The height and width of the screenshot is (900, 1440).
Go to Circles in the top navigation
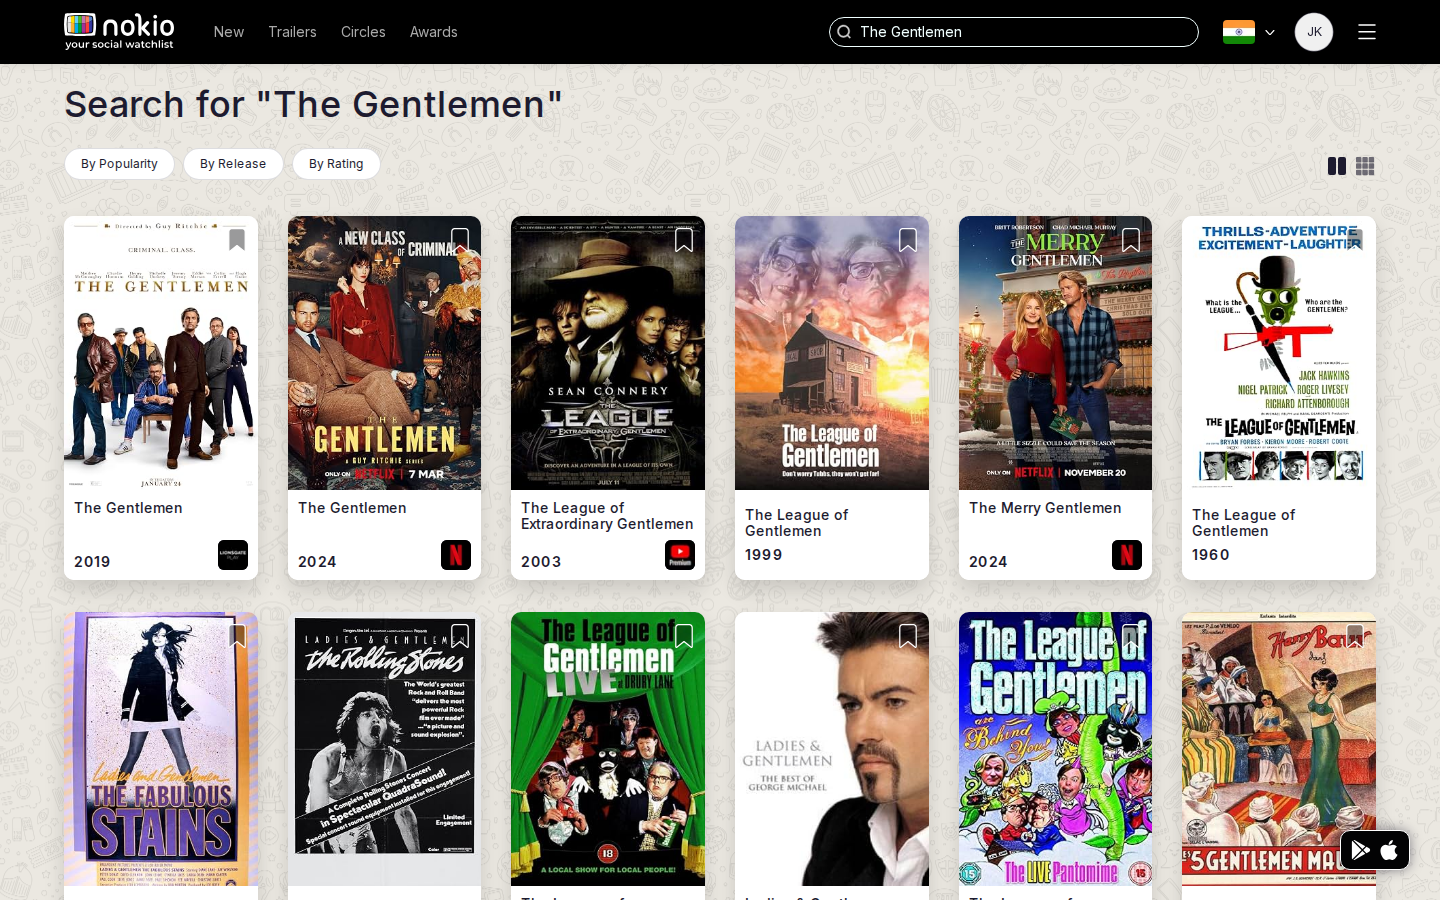tap(363, 32)
